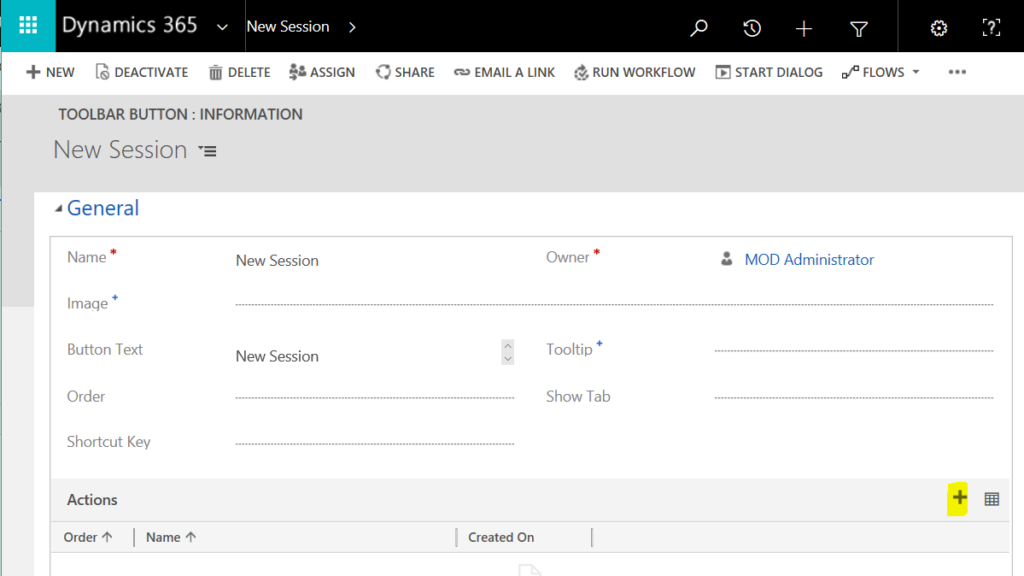Edit the Button Text field

pyautogui.click(x=368, y=356)
